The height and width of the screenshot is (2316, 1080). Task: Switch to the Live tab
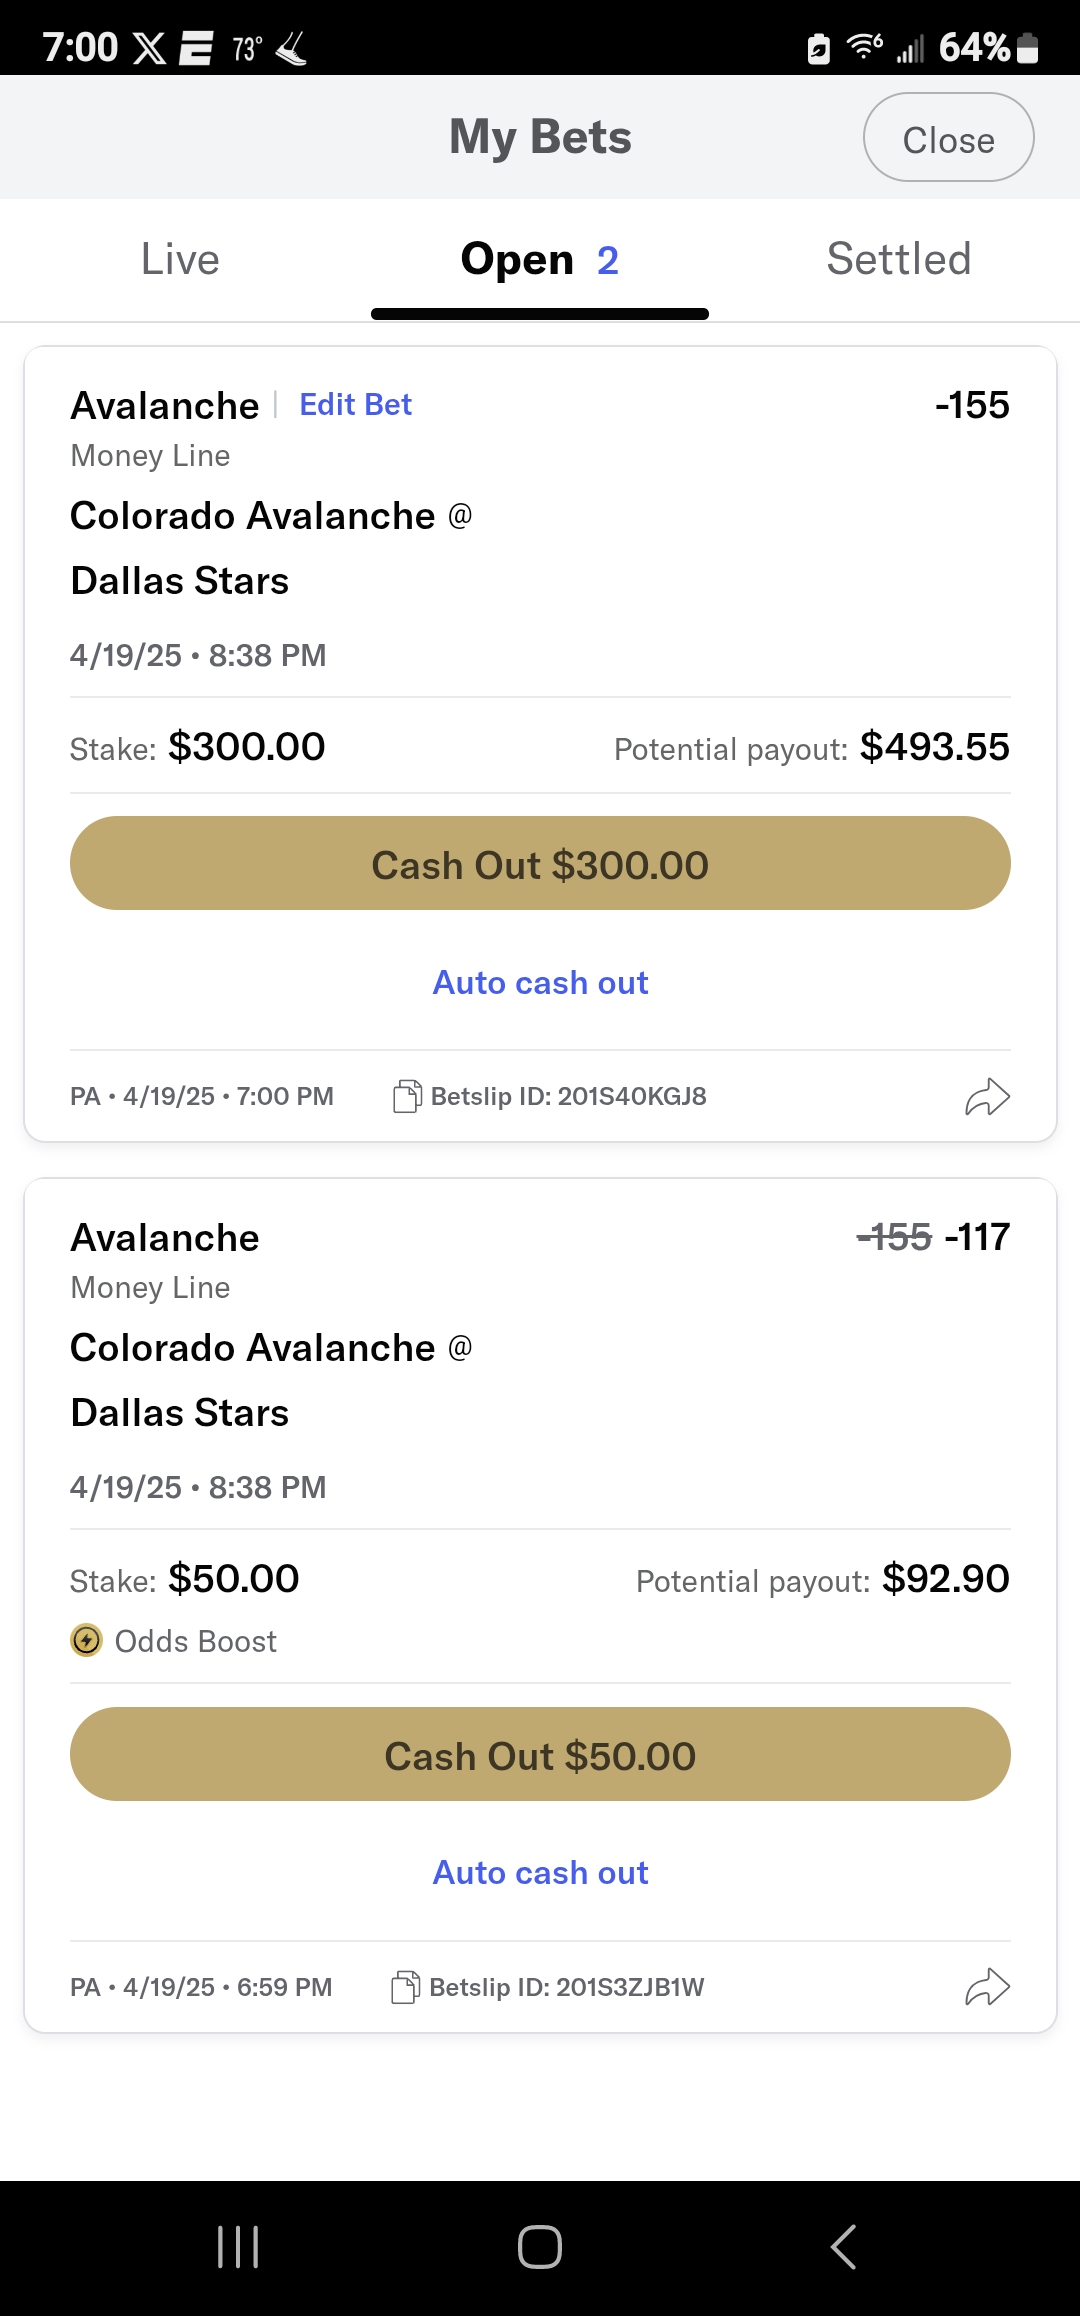[180, 260]
